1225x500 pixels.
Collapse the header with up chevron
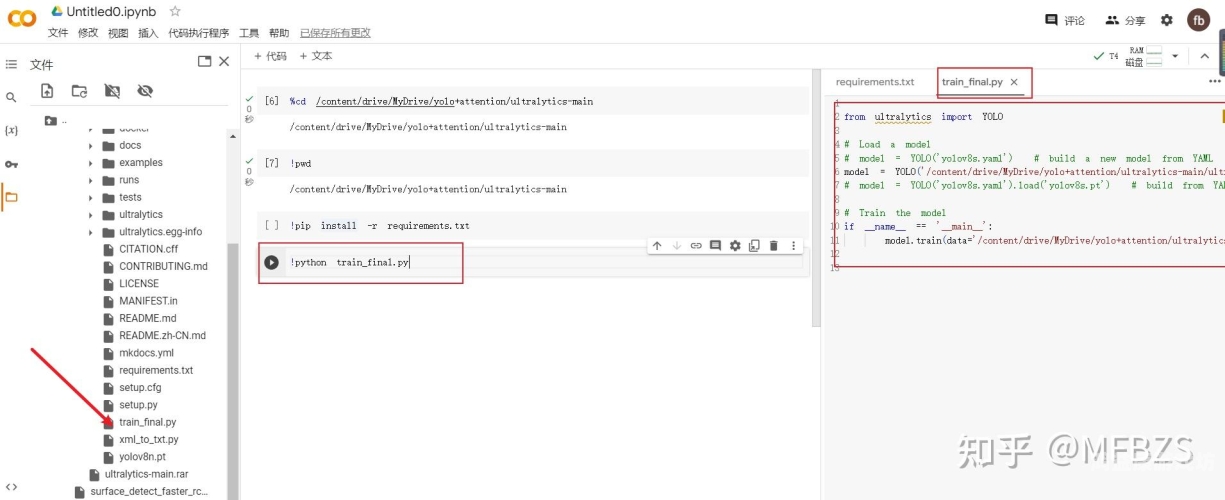click(x=1205, y=56)
